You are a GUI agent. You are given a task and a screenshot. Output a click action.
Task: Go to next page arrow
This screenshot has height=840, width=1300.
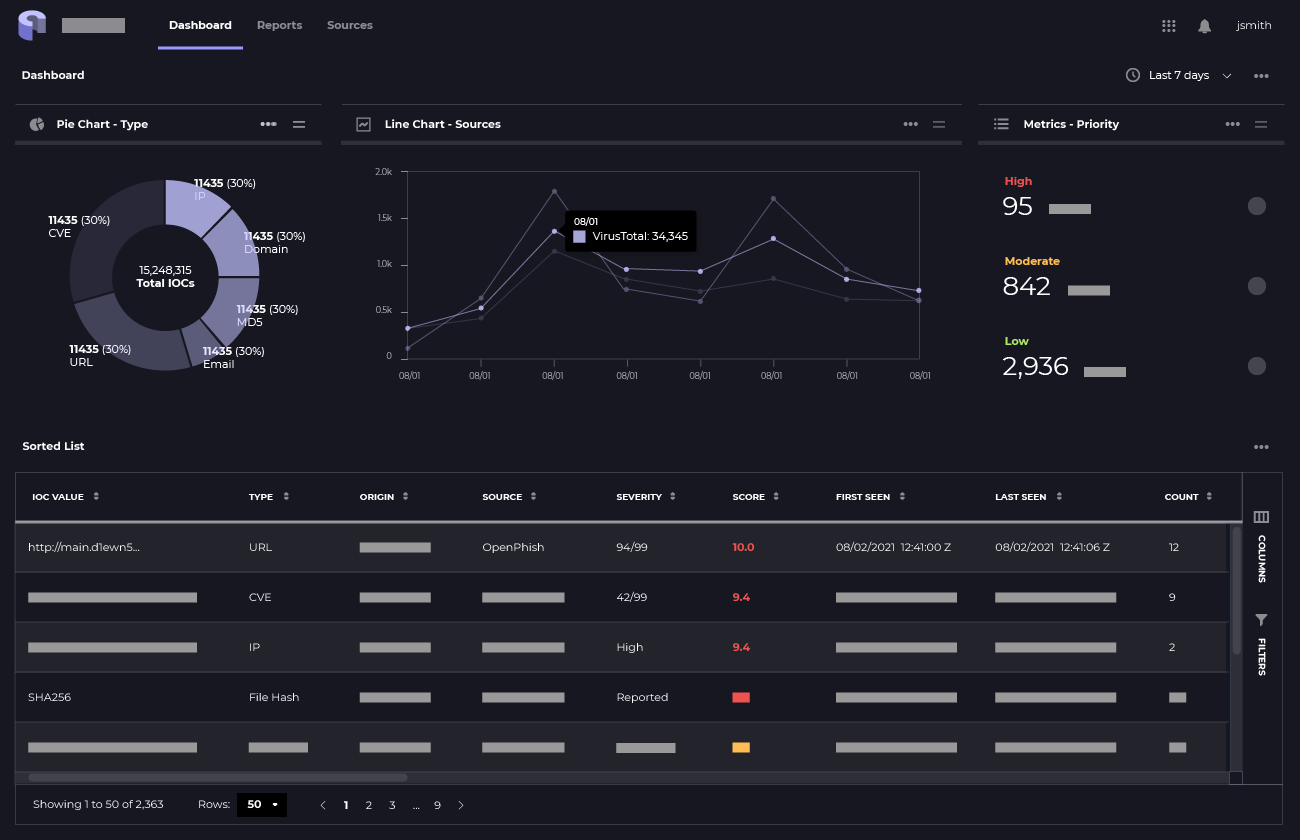click(461, 805)
